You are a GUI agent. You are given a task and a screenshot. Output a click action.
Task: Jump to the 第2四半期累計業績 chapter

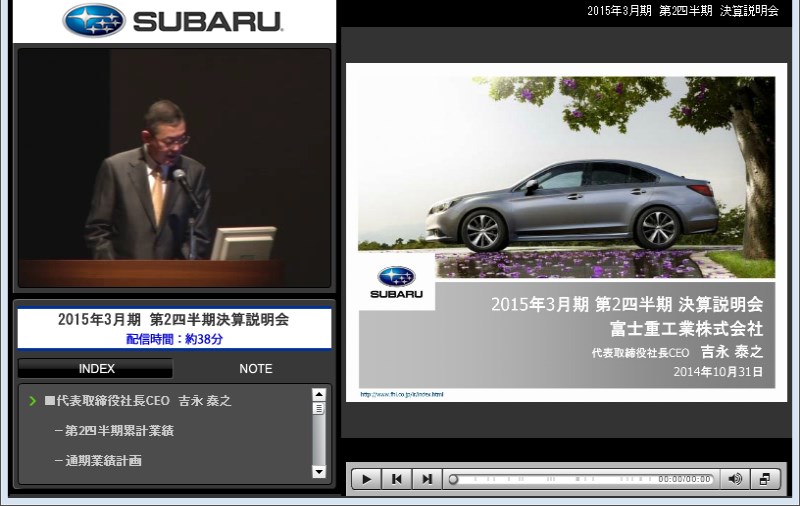114,431
